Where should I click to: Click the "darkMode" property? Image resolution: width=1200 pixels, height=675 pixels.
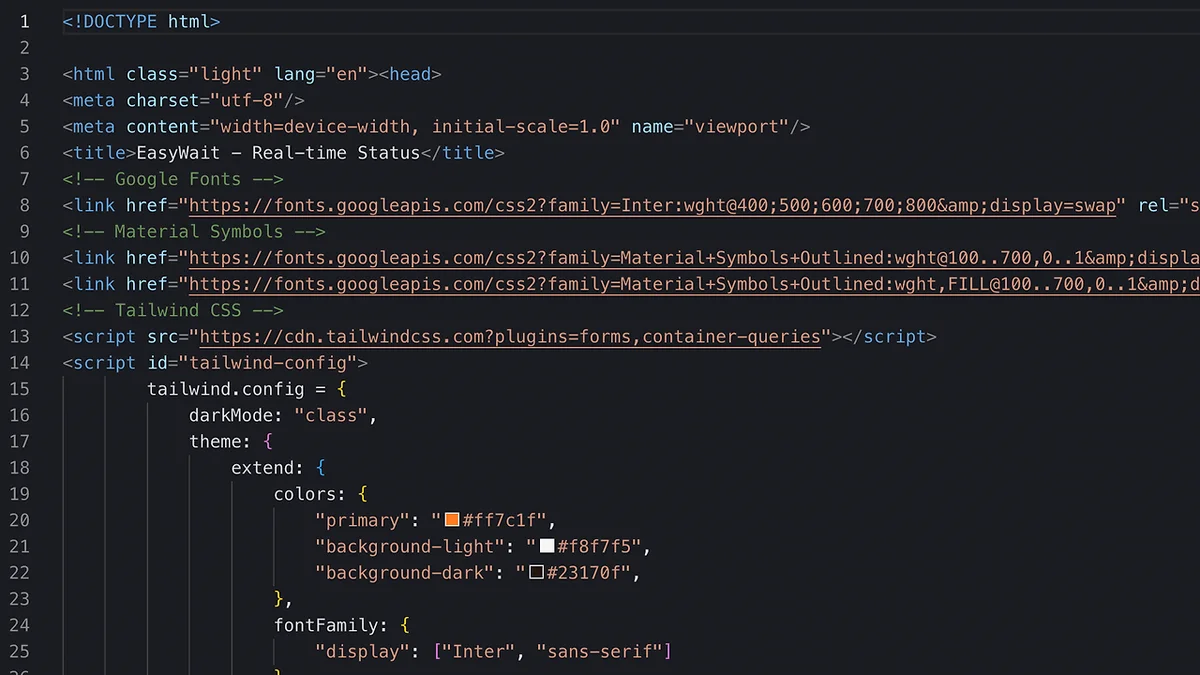[231, 415]
